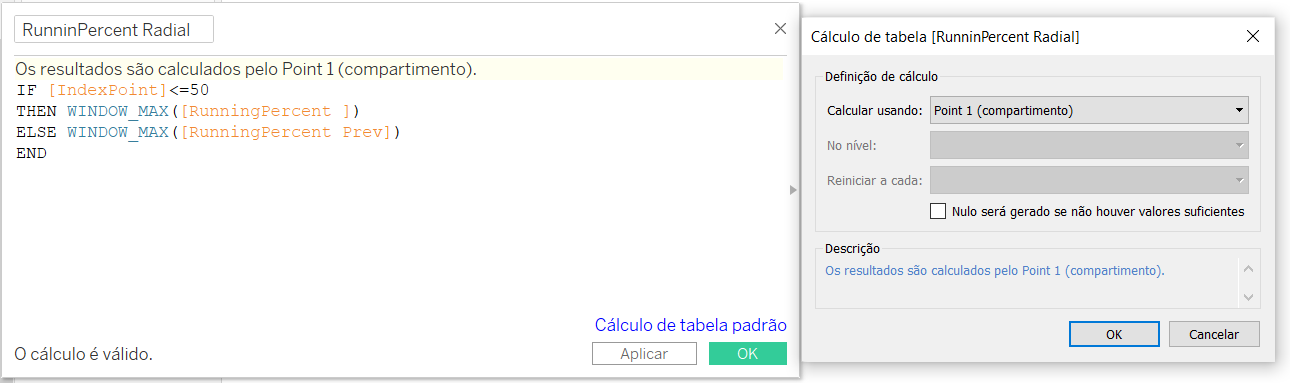Close the RunninPercent Radial calculation editor

pos(780,29)
